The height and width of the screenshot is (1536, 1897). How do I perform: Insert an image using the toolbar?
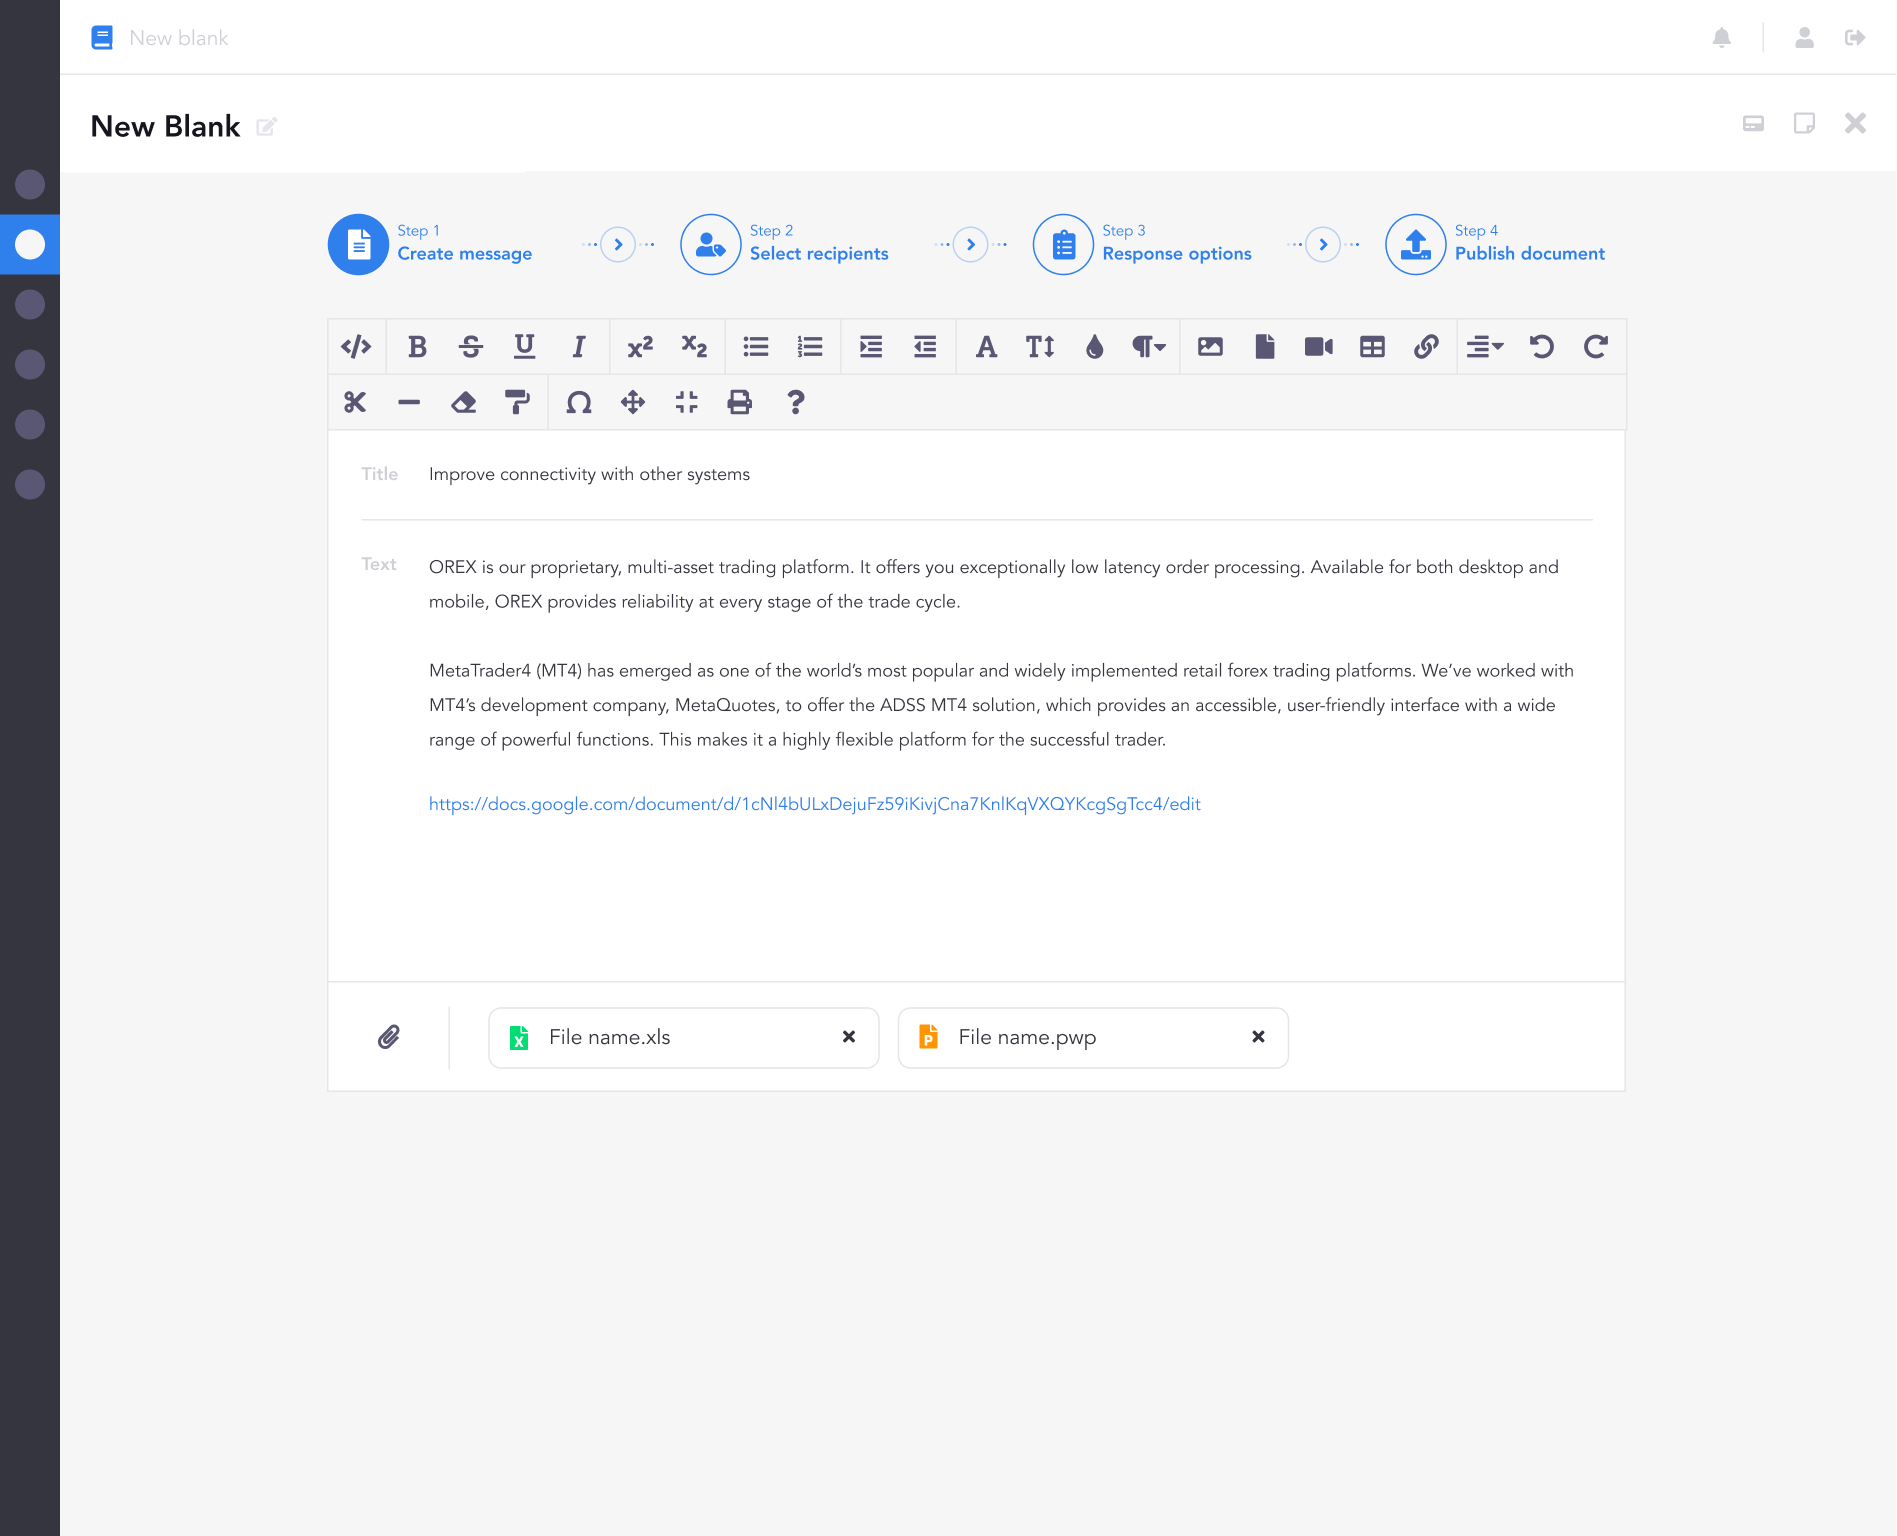(x=1210, y=347)
